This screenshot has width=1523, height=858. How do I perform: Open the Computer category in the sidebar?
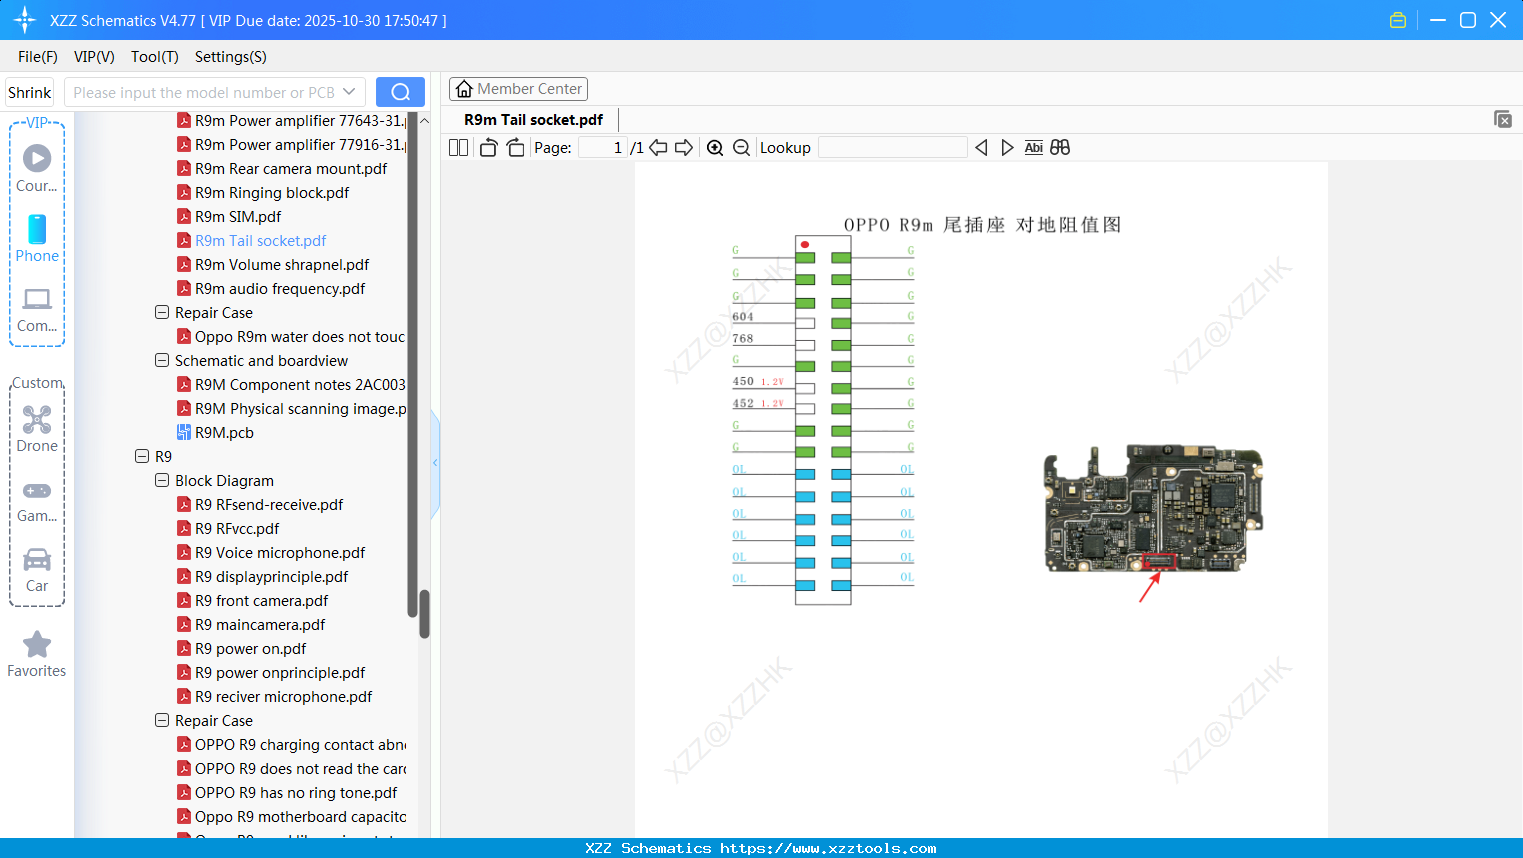click(x=37, y=310)
